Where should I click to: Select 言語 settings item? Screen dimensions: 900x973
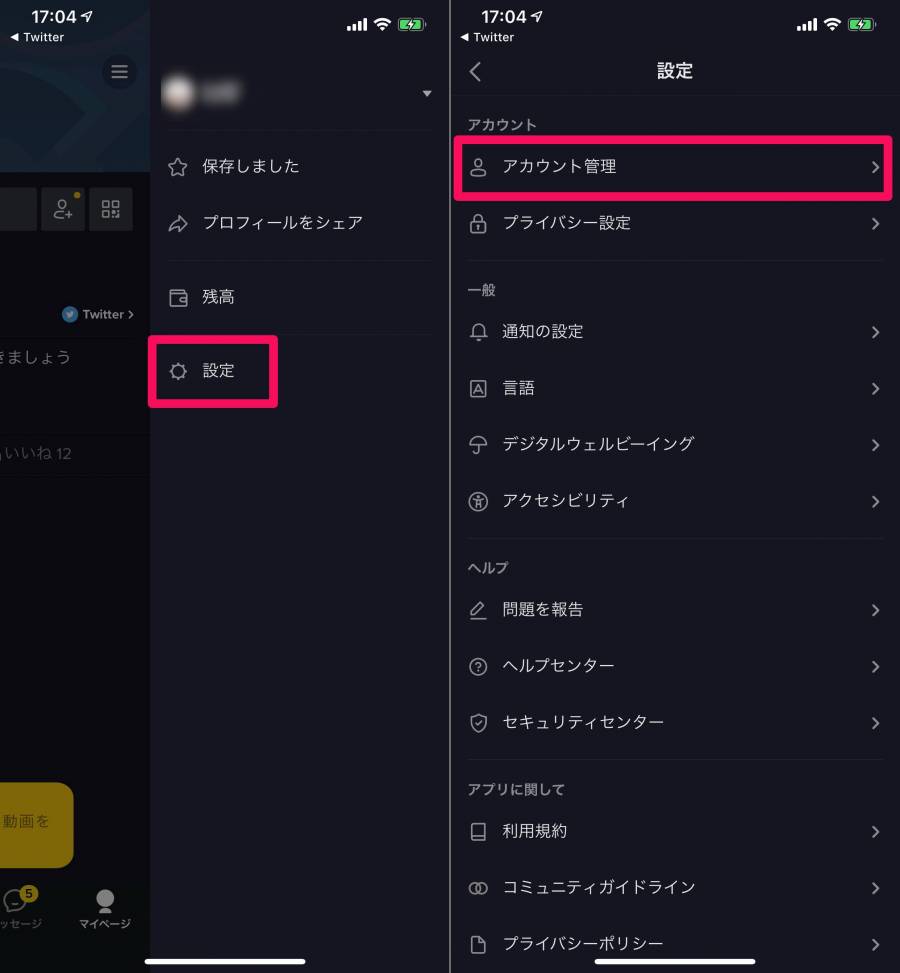(x=675, y=388)
